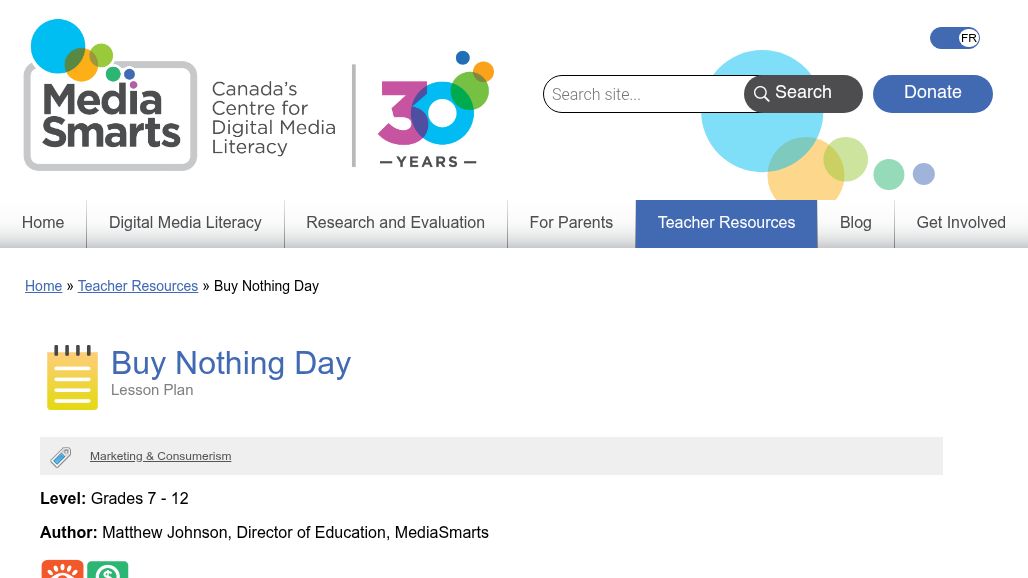Screen dimensions: 1028x578
Task: Open the For Parents menu
Action: 571,223
